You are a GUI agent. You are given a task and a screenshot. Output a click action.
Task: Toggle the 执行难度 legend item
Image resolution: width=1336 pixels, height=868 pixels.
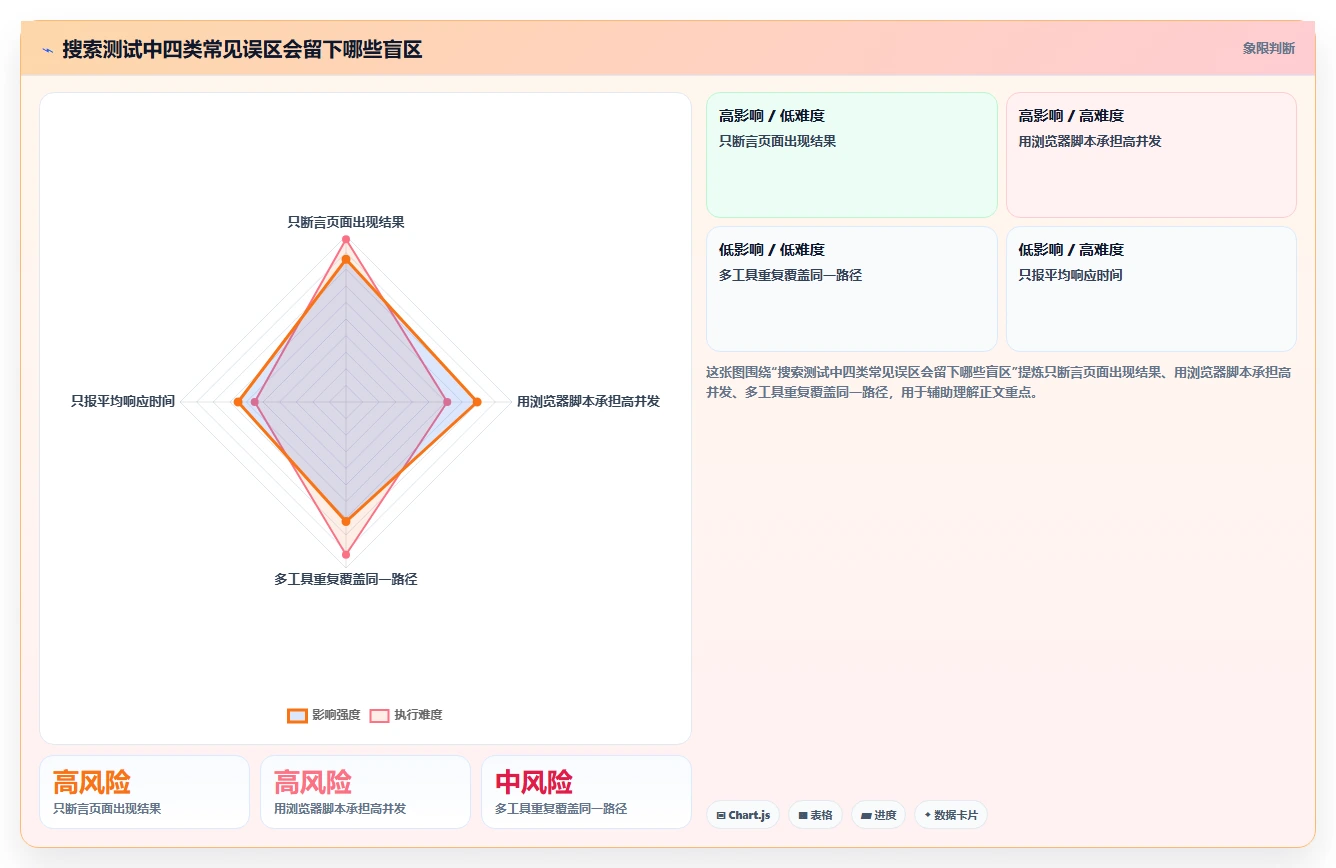point(406,715)
